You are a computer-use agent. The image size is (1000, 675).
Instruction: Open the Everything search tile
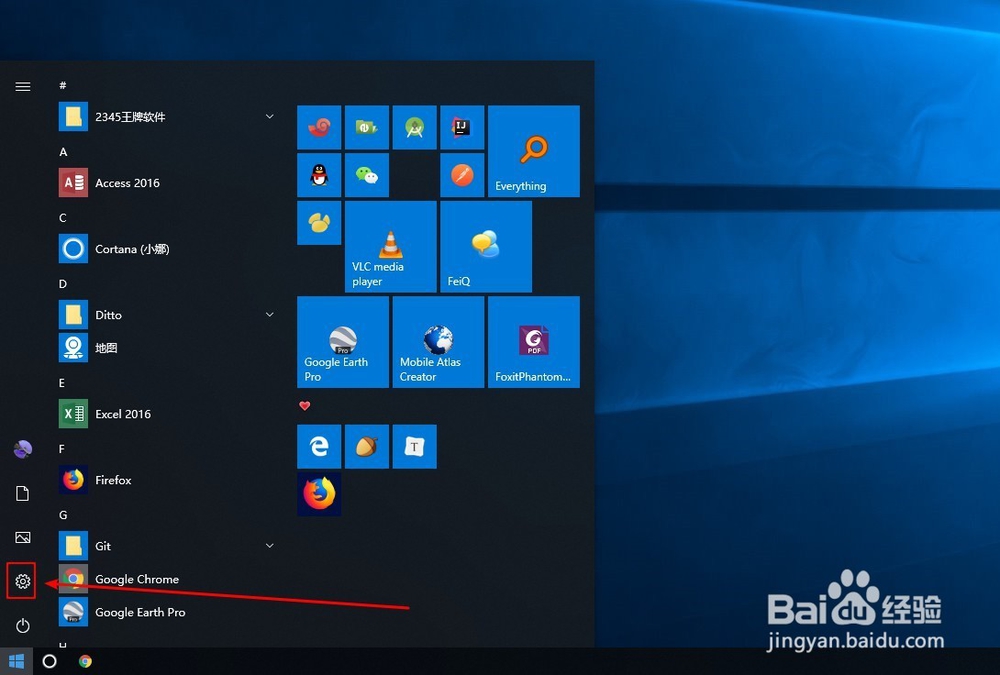[x=534, y=151]
